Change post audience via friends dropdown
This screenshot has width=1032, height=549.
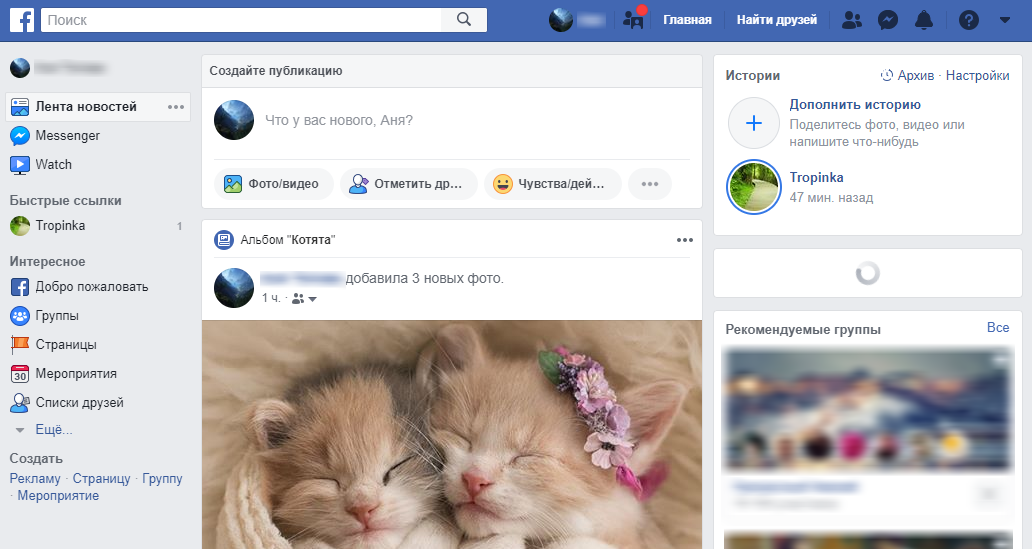click(304, 298)
